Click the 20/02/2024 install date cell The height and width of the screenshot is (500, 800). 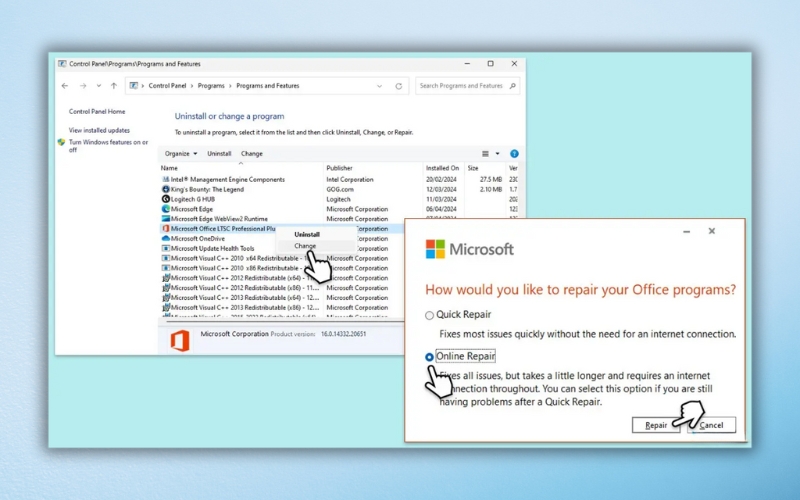tap(441, 180)
